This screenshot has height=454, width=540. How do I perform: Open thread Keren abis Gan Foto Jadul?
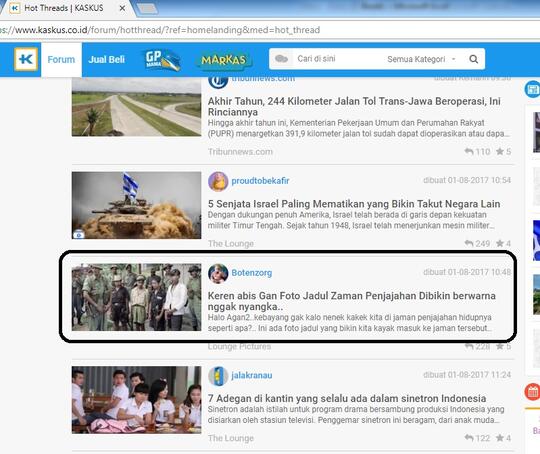352,301
